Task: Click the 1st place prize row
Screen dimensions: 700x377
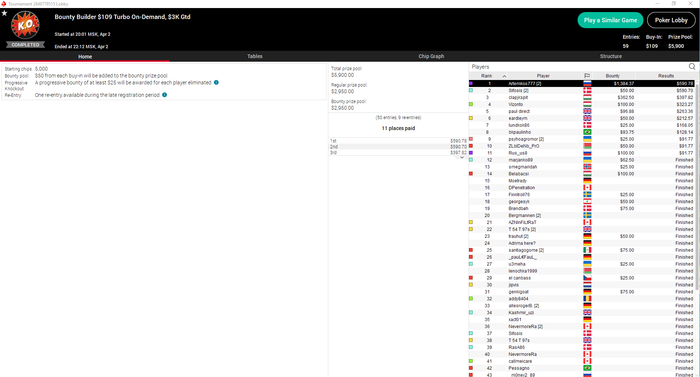Action: pos(398,141)
